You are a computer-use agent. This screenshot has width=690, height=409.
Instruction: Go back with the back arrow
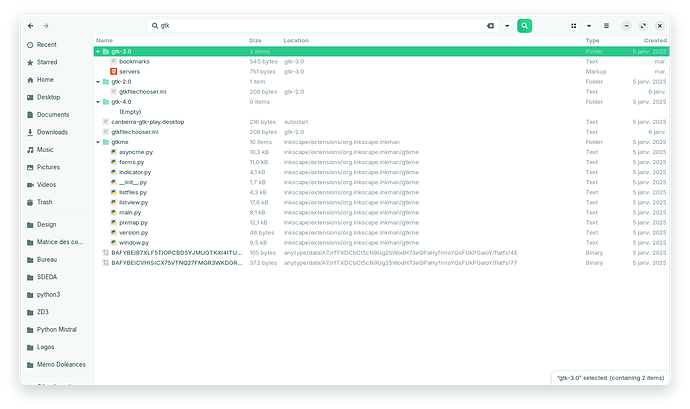(x=30, y=26)
